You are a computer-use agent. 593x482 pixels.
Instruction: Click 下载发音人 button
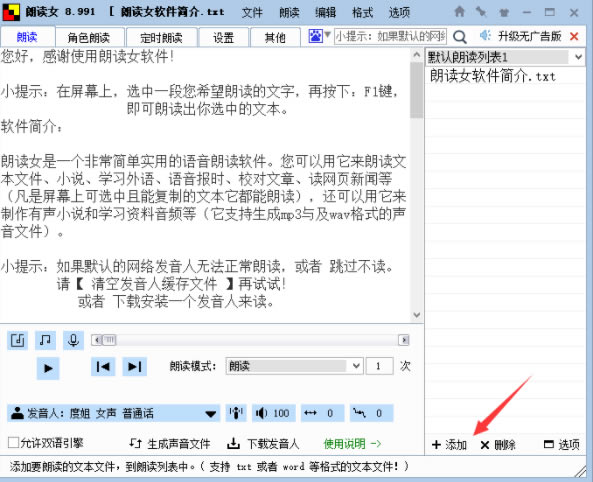point(263,443)
